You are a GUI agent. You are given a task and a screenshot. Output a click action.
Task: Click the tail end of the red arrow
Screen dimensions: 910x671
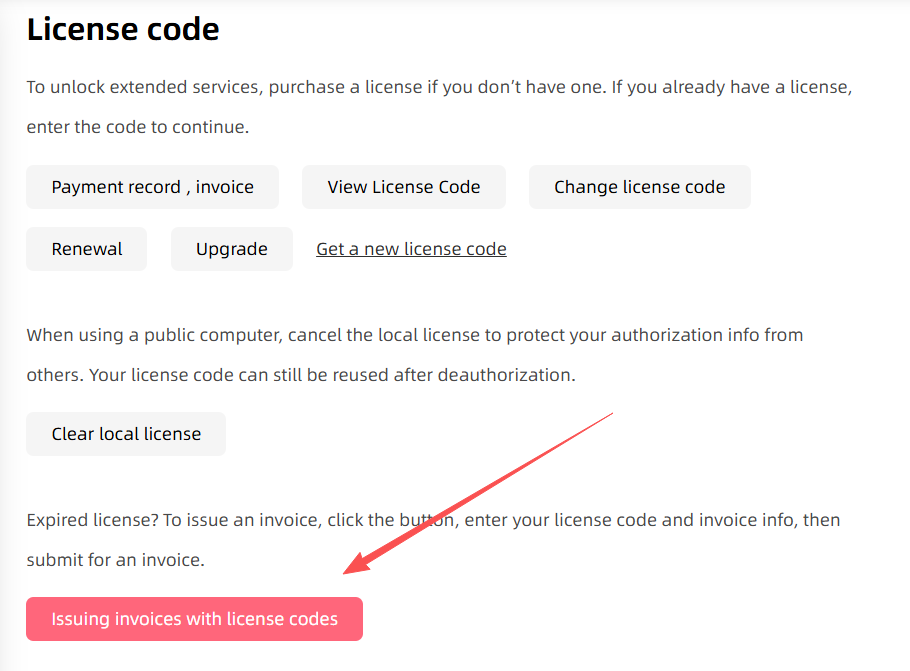click(611, 412)
